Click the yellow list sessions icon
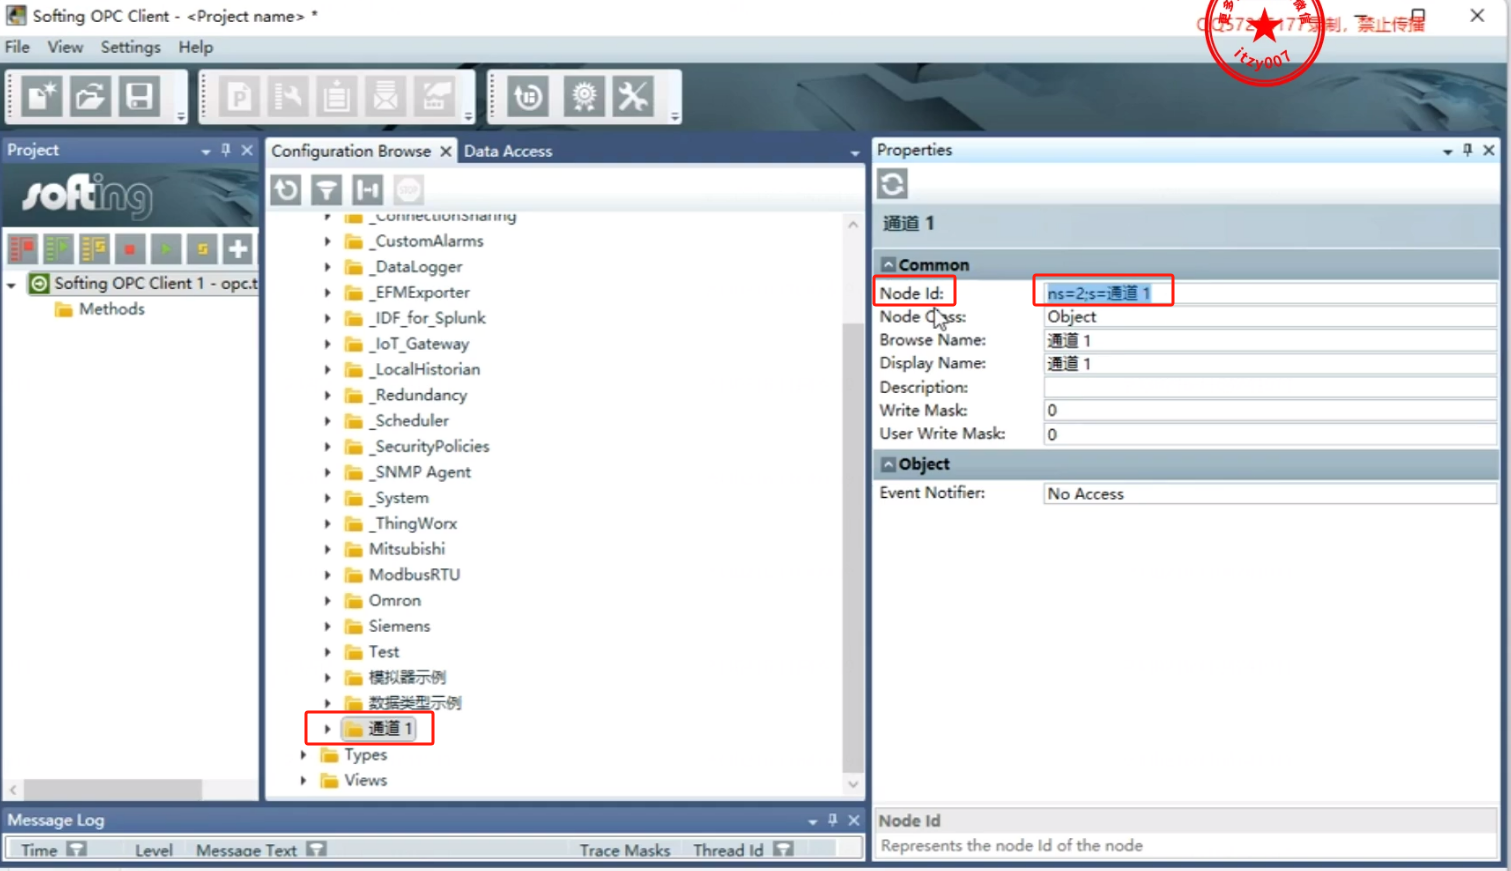Viewport: 1511px width, 871px height. click(x=94, y=248)
